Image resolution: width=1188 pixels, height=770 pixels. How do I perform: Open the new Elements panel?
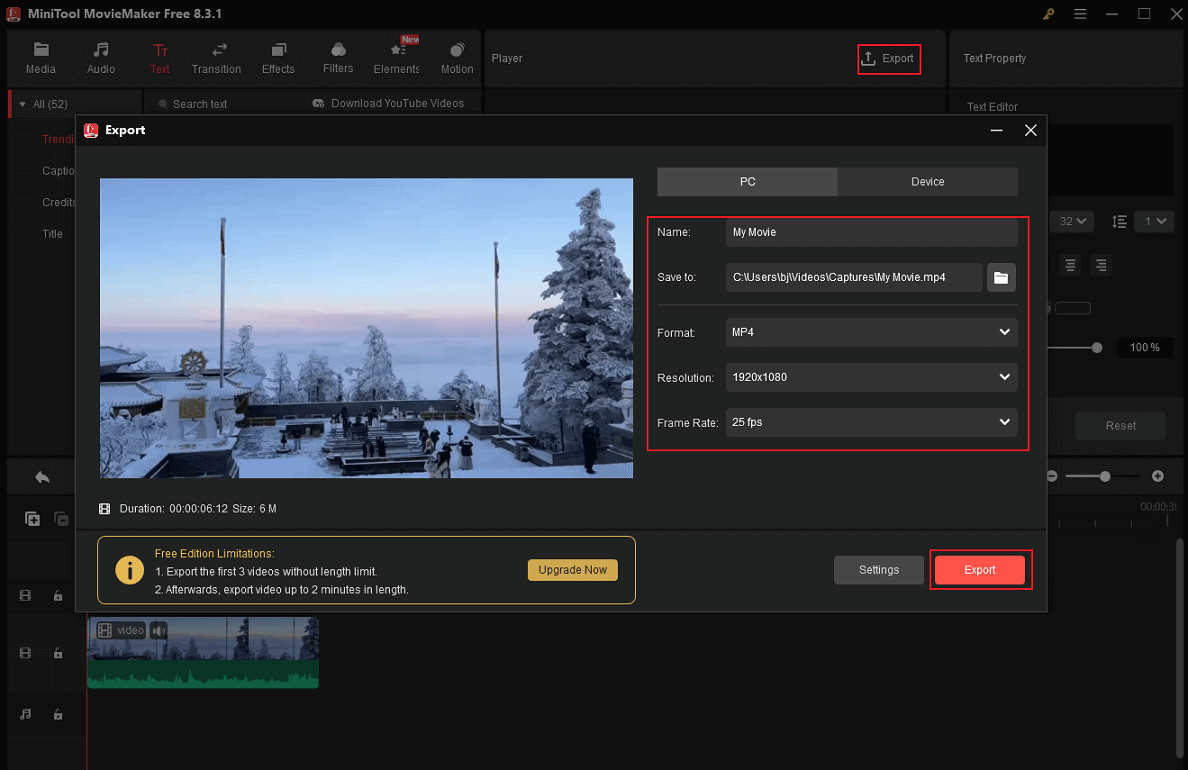[396, 56]
